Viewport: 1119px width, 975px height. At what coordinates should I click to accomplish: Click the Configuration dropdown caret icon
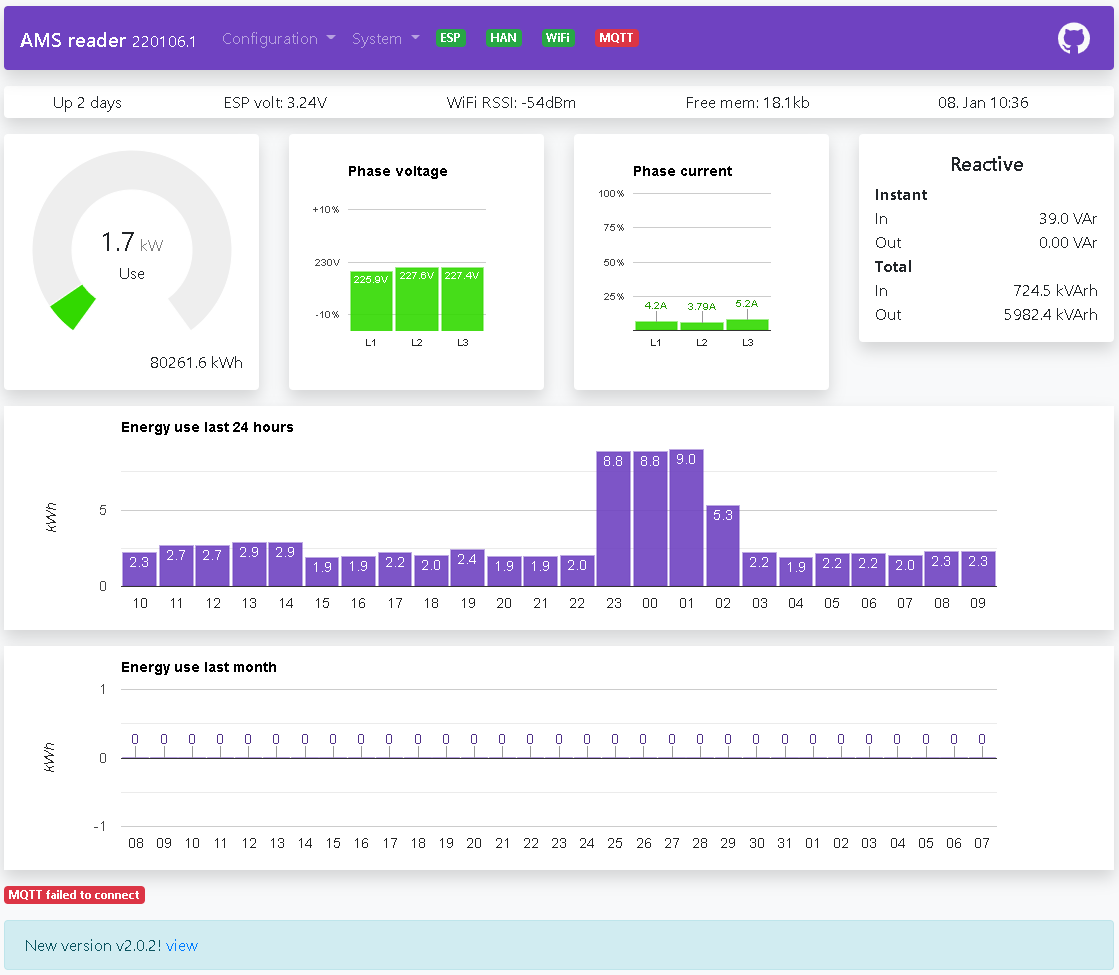click(x=331, y=39)
